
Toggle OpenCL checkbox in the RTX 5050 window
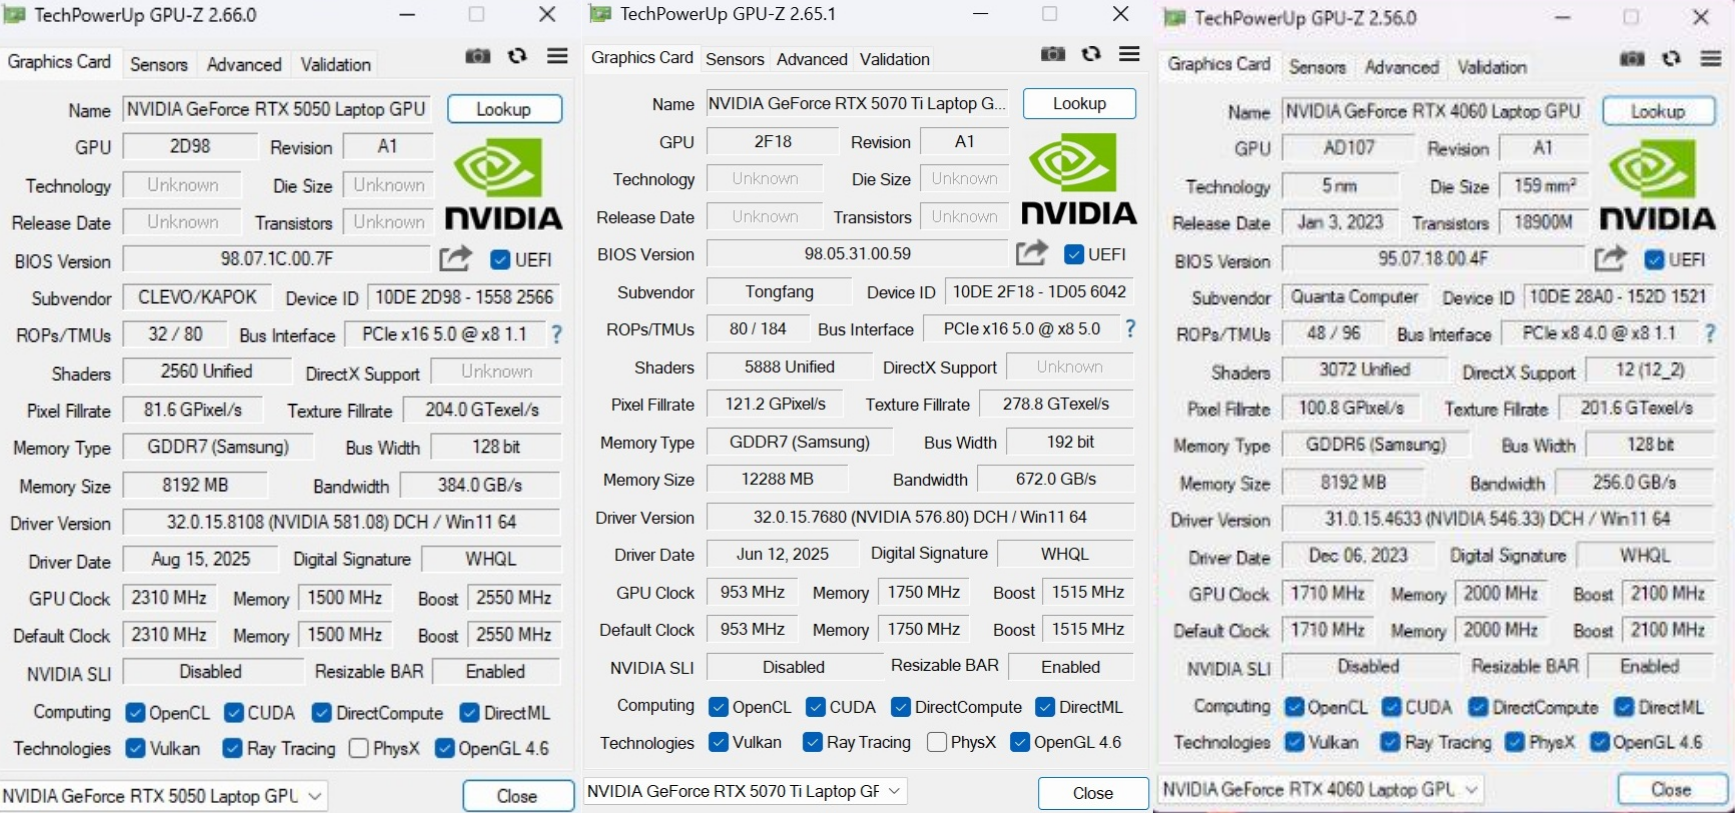coord(135,713)
